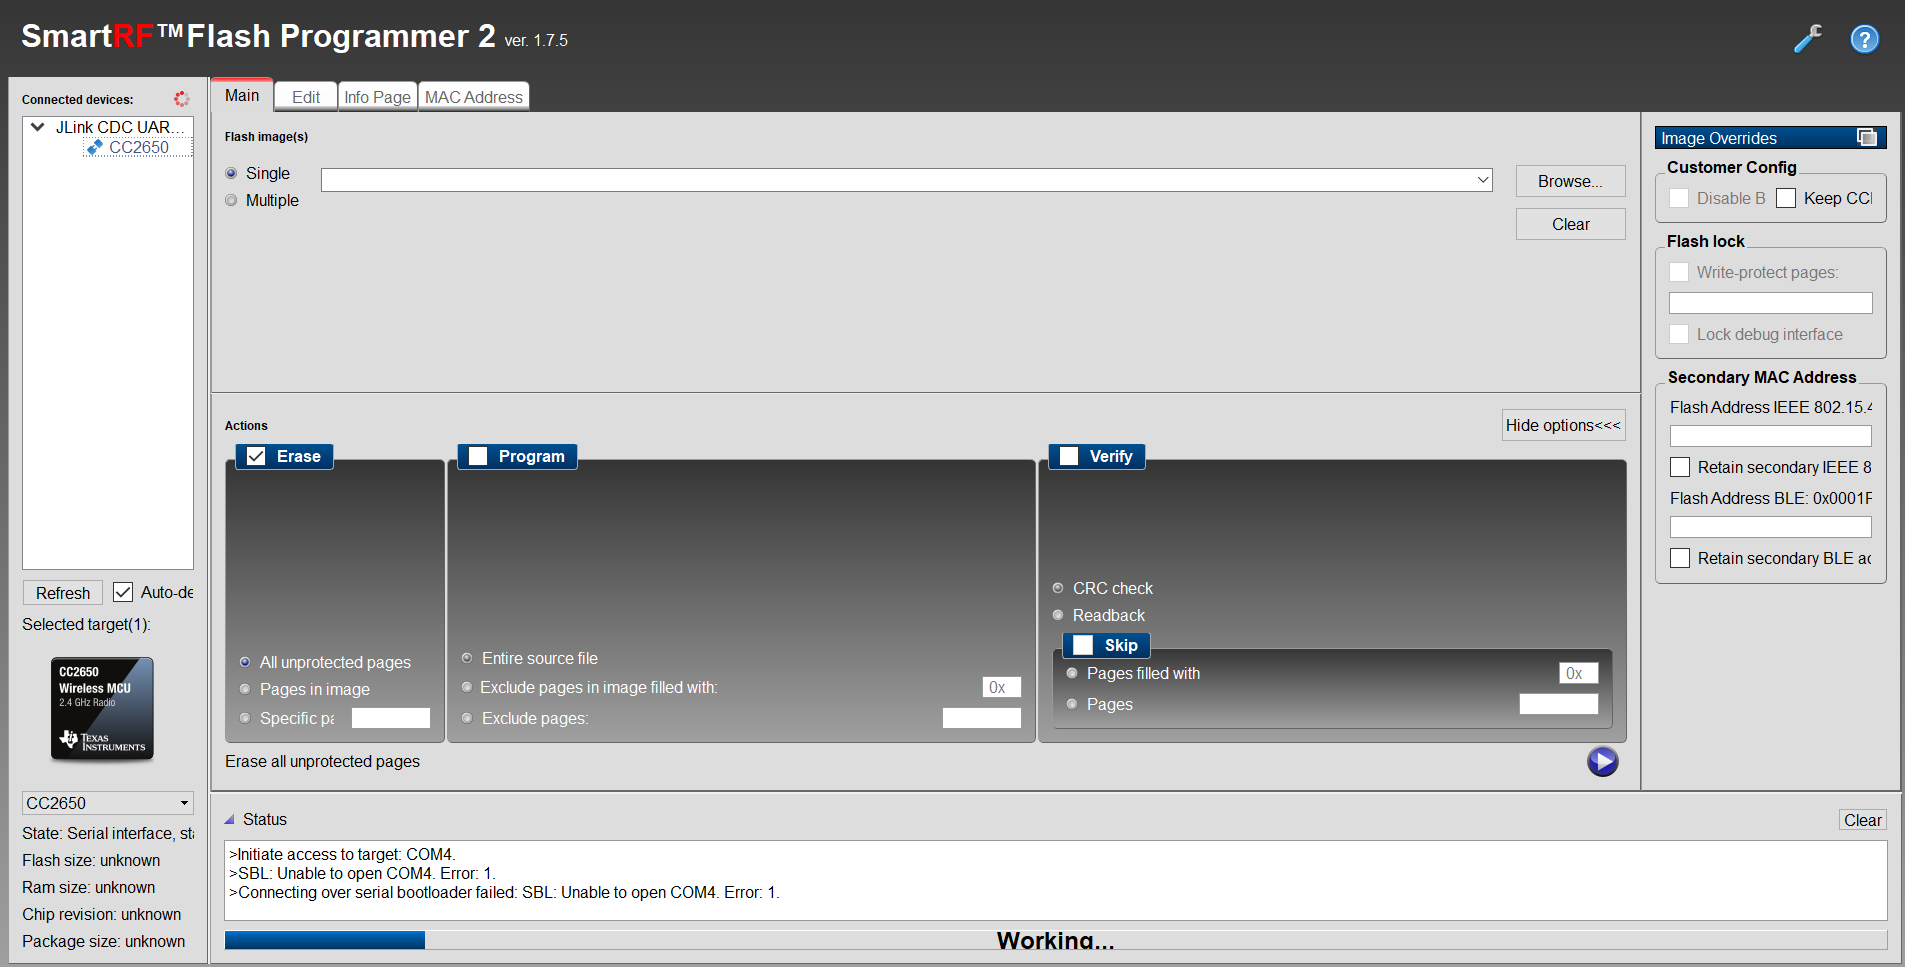This screenshot has height=967, width=1905.
Task: Open the MAC Address tab
Action: coord(474,97)
